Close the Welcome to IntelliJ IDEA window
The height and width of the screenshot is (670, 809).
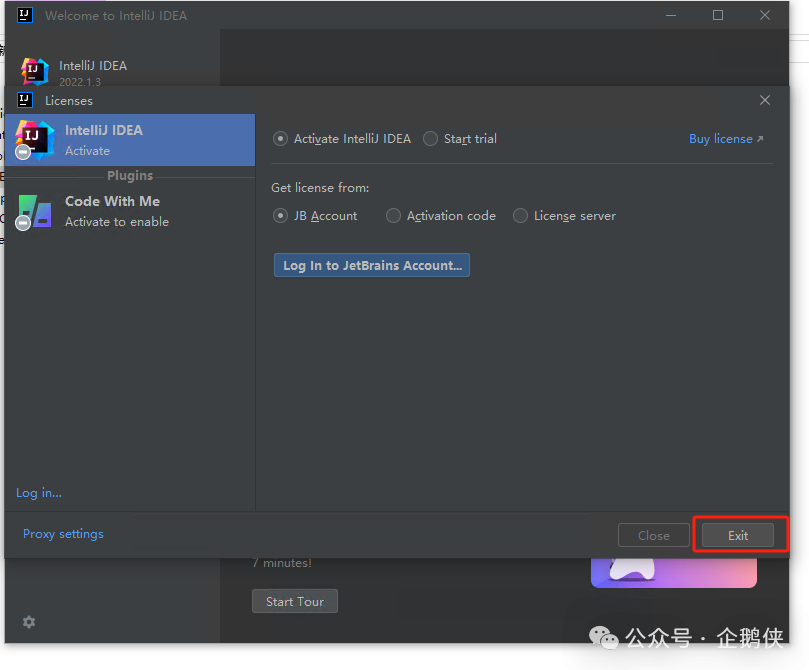point(765,15)
